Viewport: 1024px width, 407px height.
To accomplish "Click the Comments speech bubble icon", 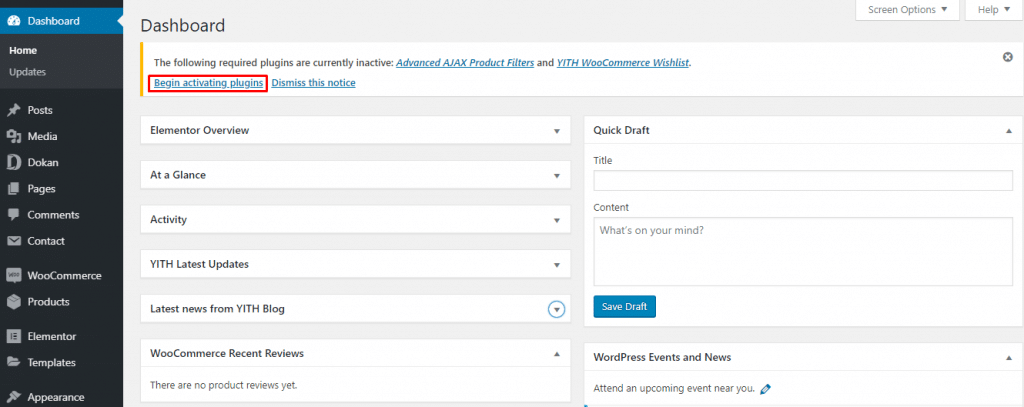I will tap(14, 215).
